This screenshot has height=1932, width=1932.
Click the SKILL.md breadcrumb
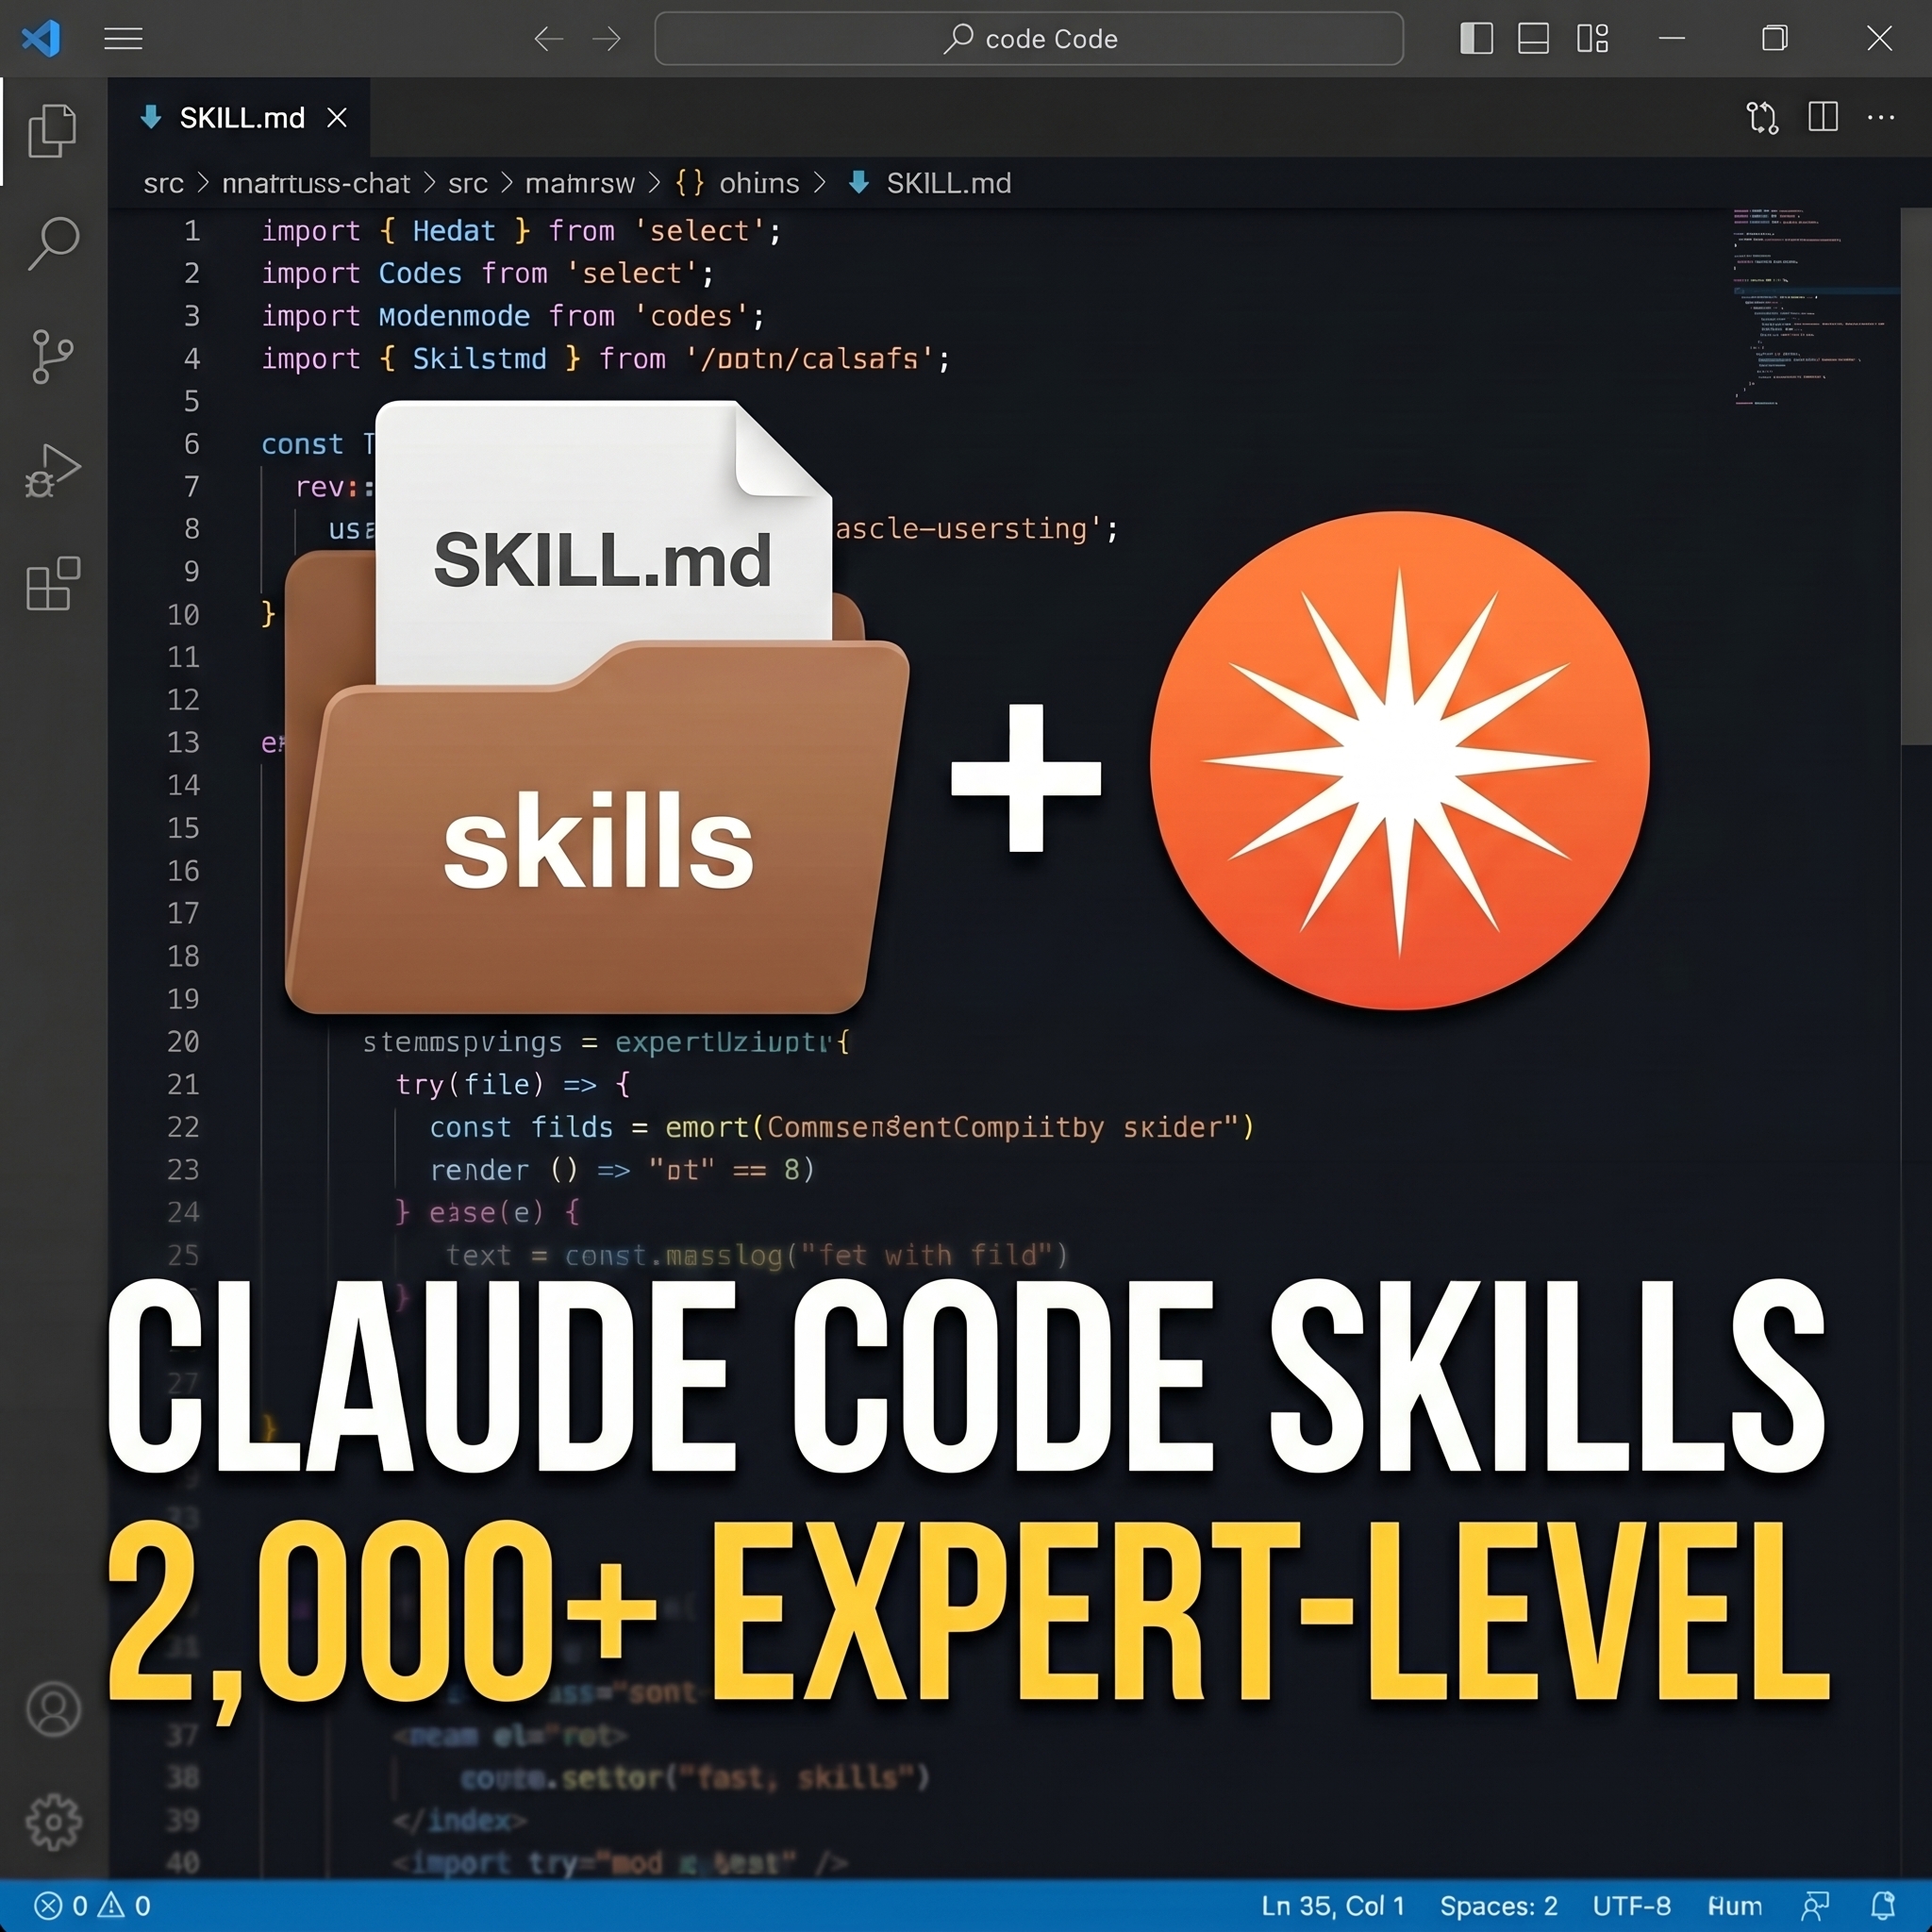click(x=930, y=183)
